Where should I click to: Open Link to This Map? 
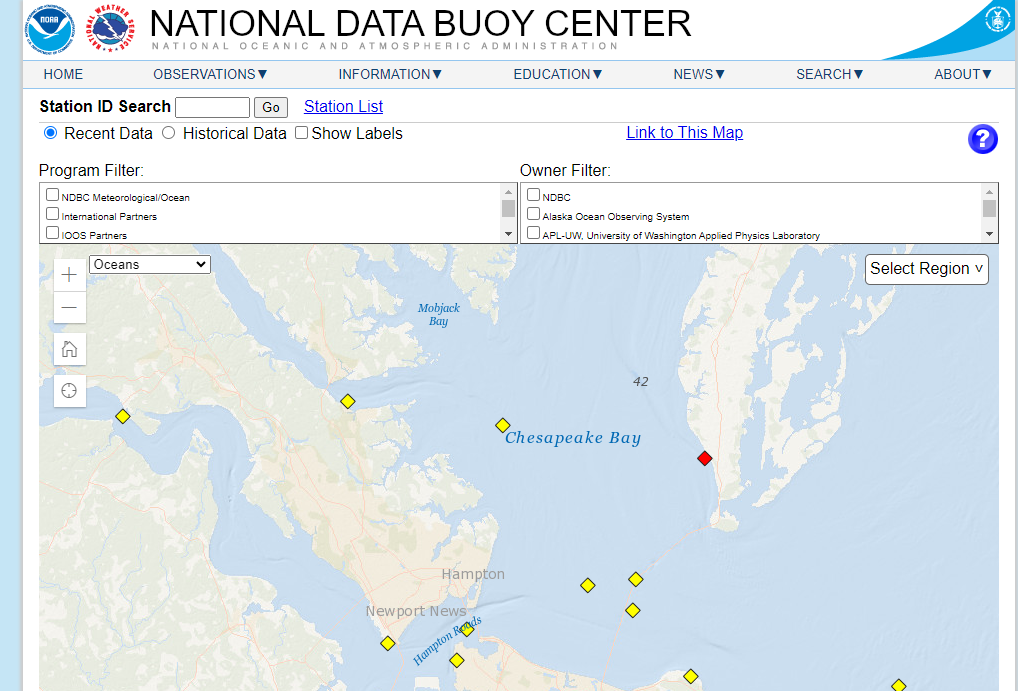[684, 132]
